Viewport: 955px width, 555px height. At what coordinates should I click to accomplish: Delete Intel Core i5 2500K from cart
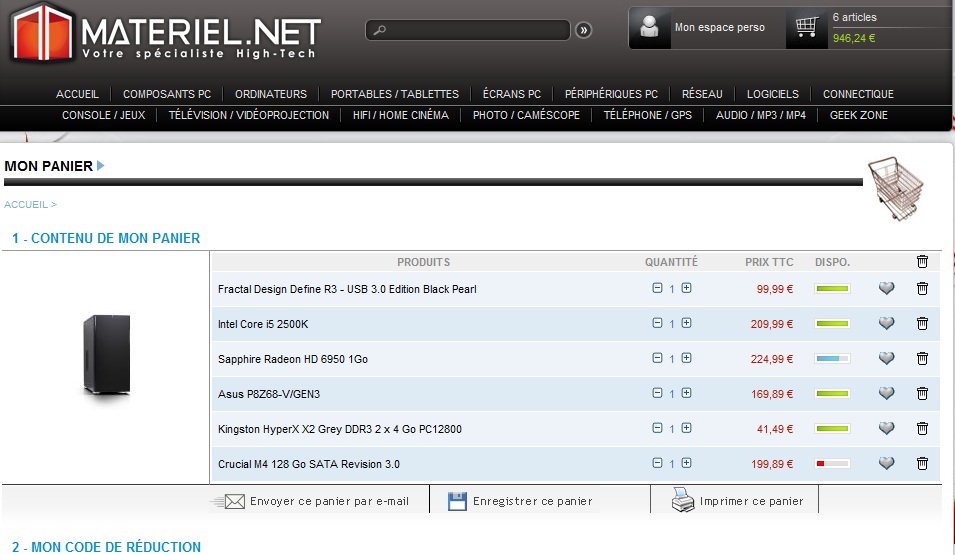[x=922, y=324]
